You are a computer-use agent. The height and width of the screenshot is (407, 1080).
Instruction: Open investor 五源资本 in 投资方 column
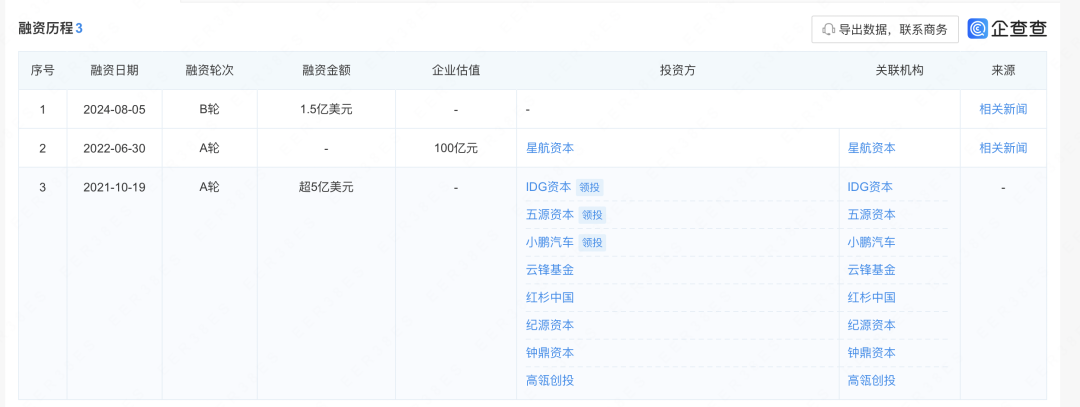pos(550,214)
